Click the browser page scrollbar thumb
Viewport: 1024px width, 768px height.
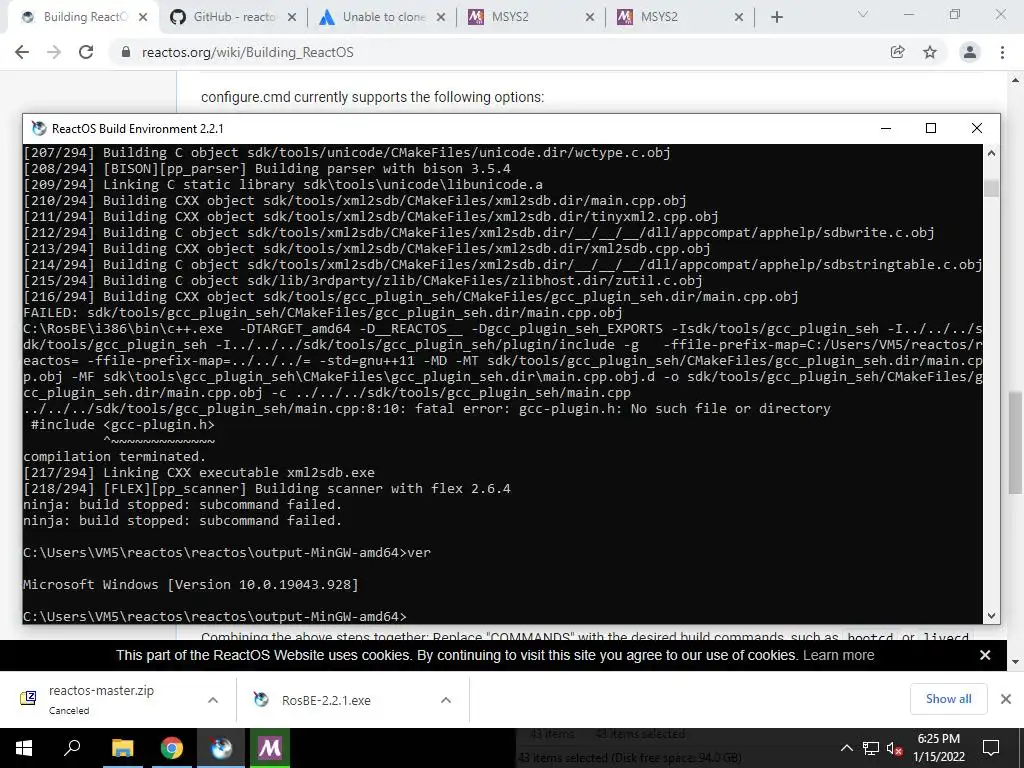(1015, 443)
